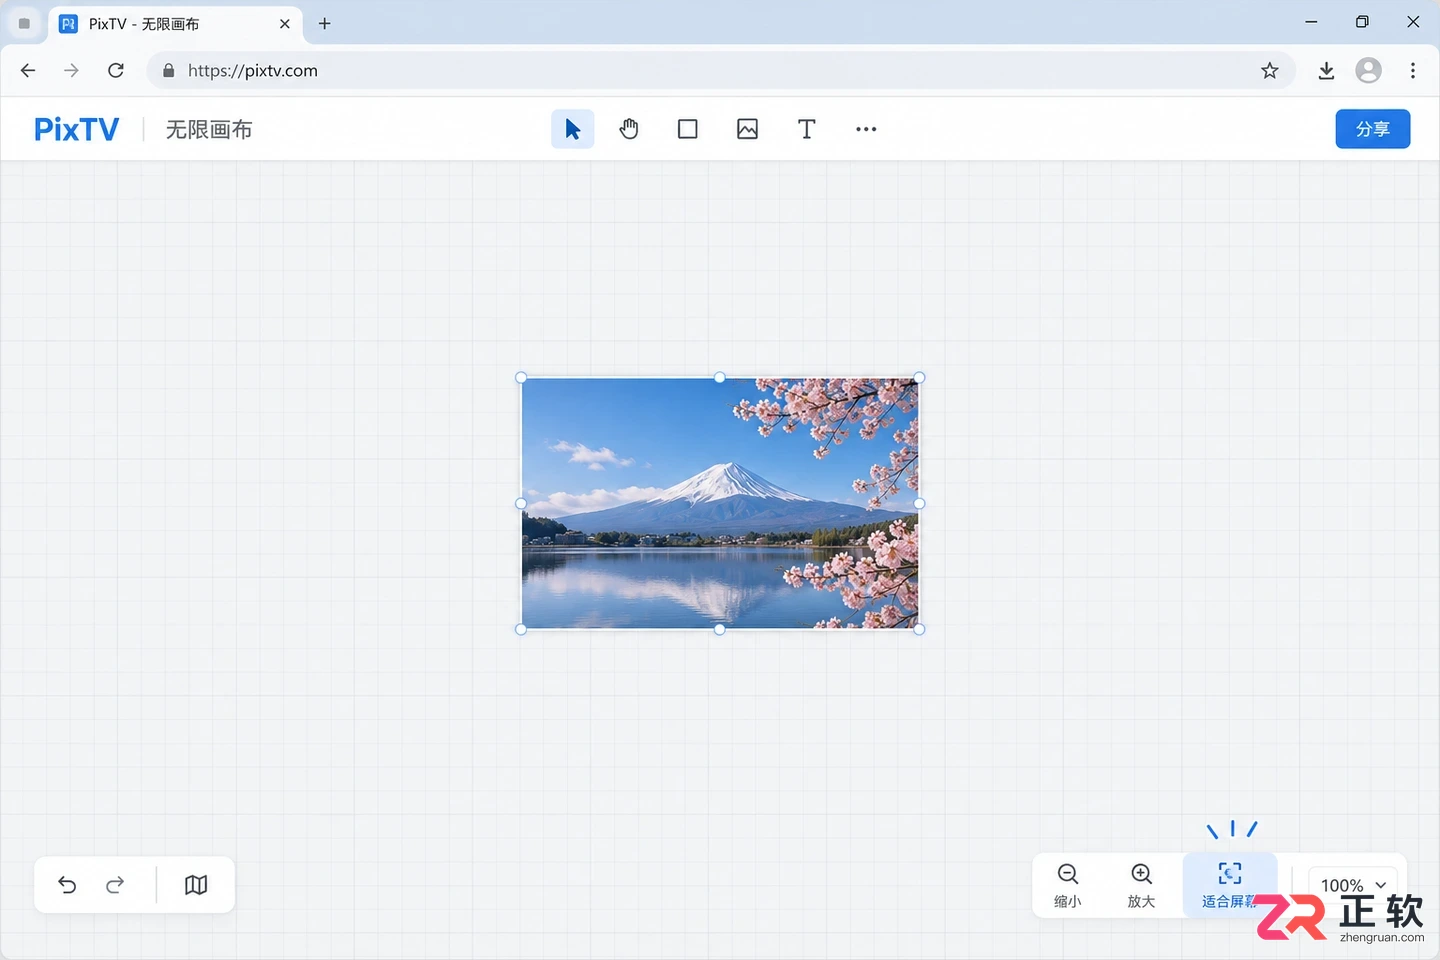Open a new browser tab
Image resolution: width=1440 pixels, height=960 pixels.
(325, 24)
